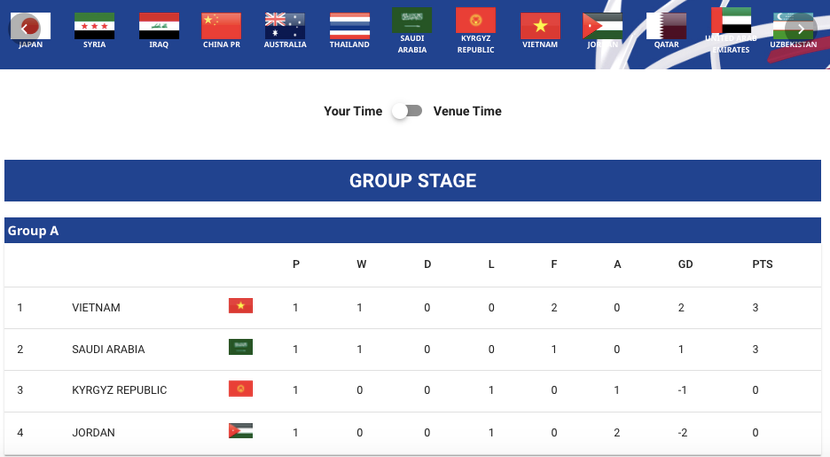Click the Vietnam row in Group A
830x457 pixels.
click(96, 308)
